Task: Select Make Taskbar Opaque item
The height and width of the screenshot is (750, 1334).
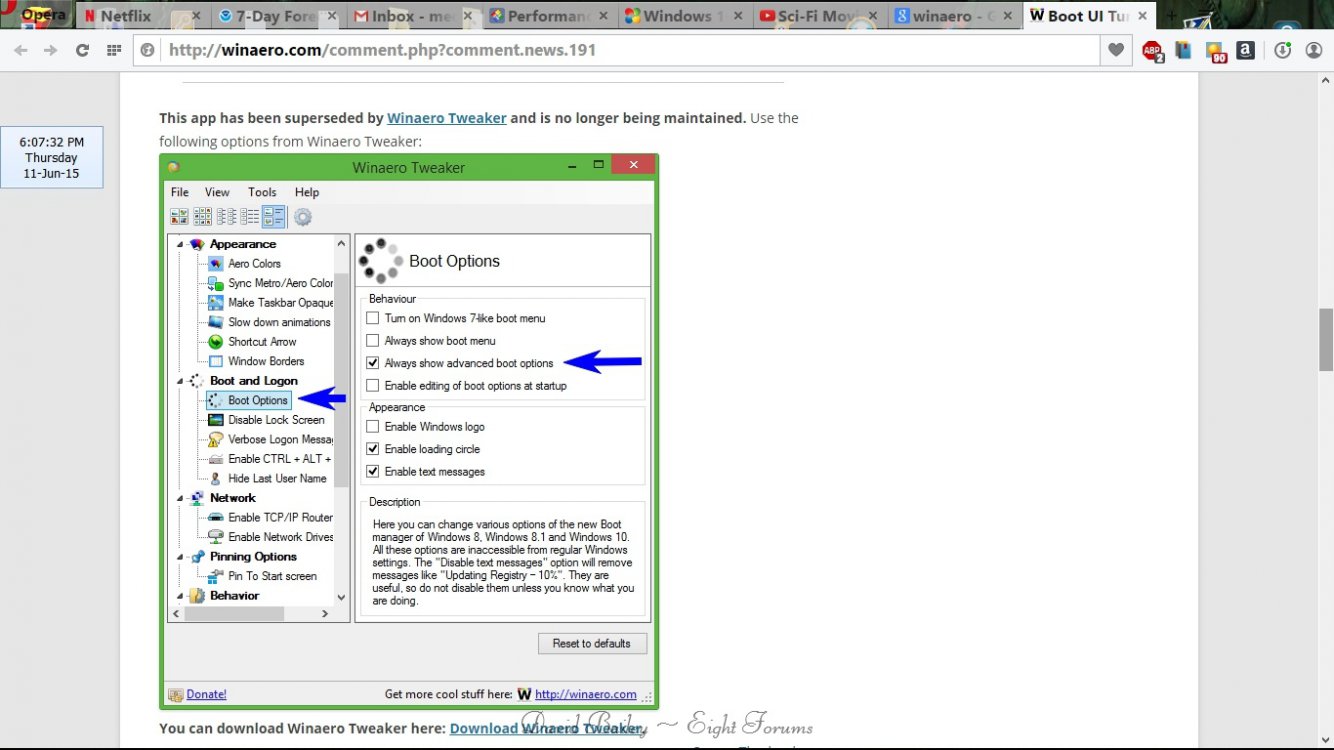Action: pos(270,303)
